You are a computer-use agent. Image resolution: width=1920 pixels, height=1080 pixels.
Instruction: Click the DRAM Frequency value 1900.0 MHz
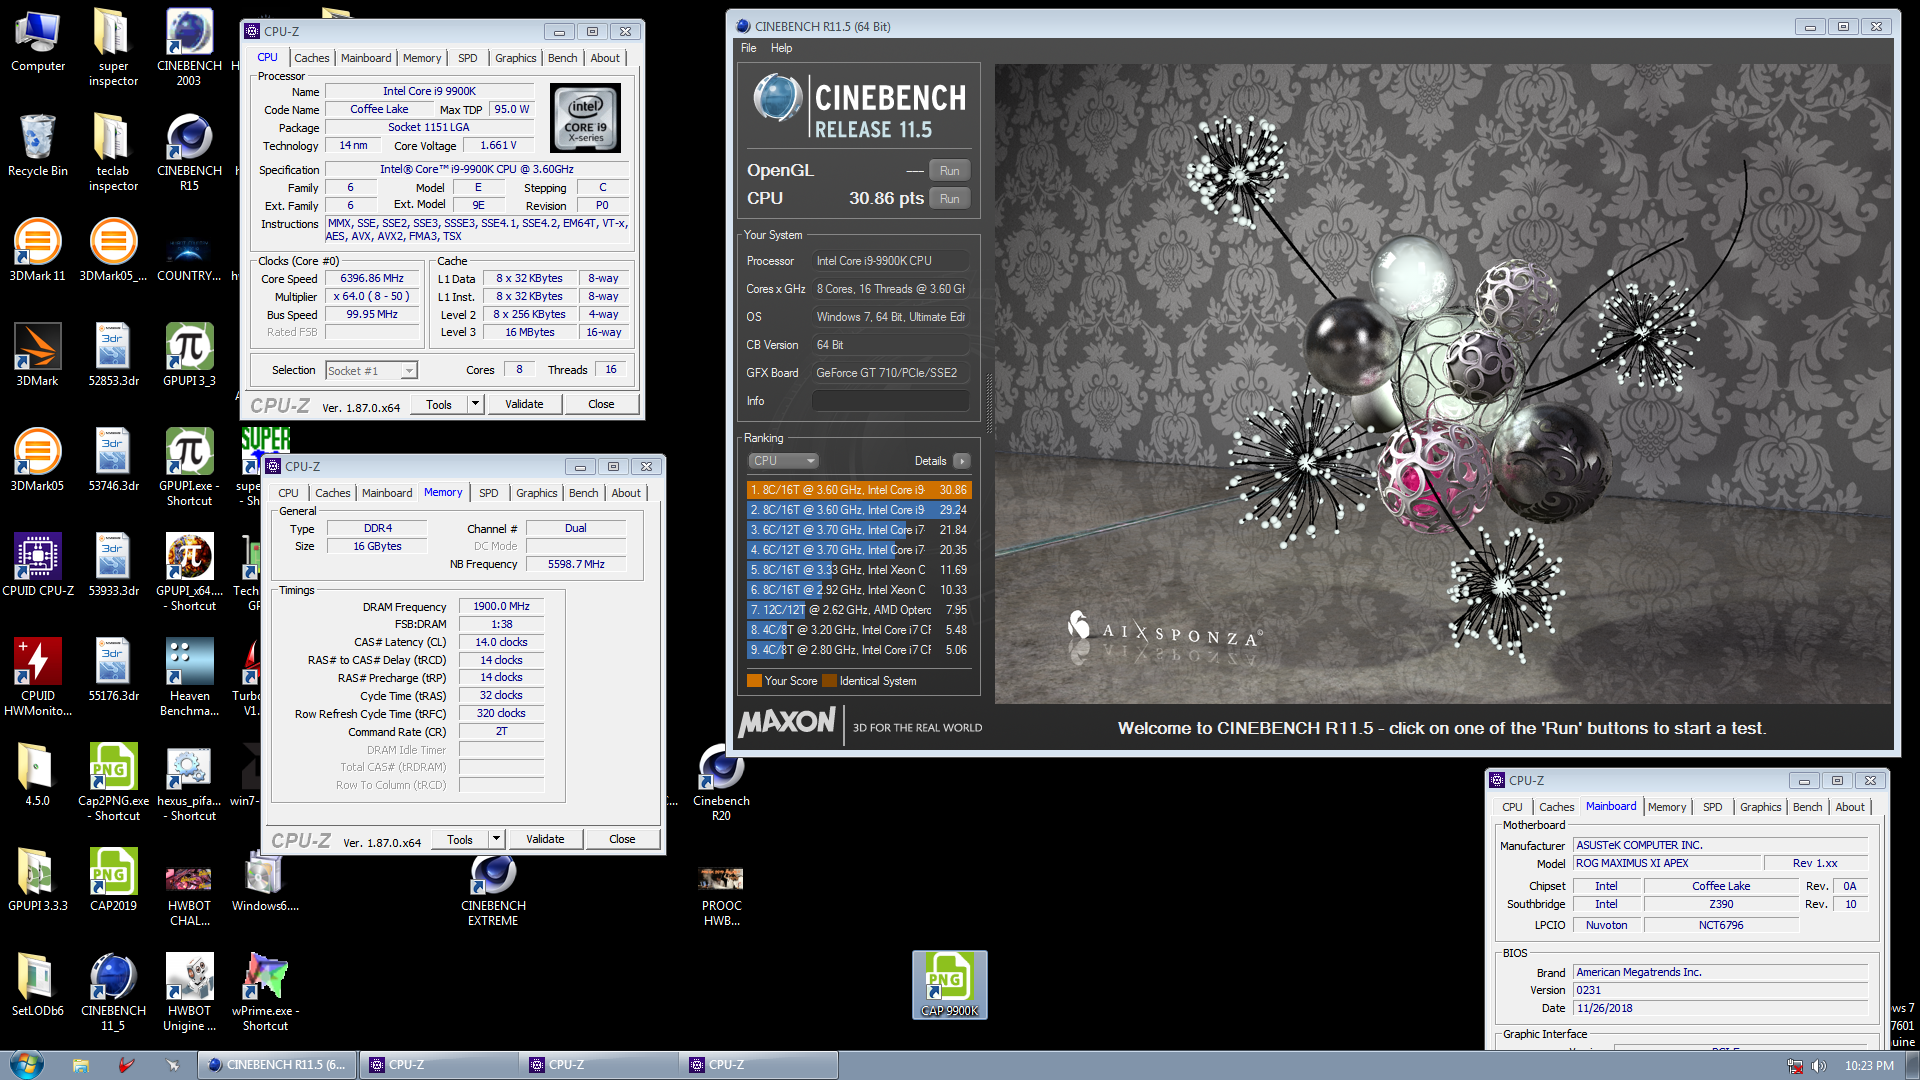[501, 606]
